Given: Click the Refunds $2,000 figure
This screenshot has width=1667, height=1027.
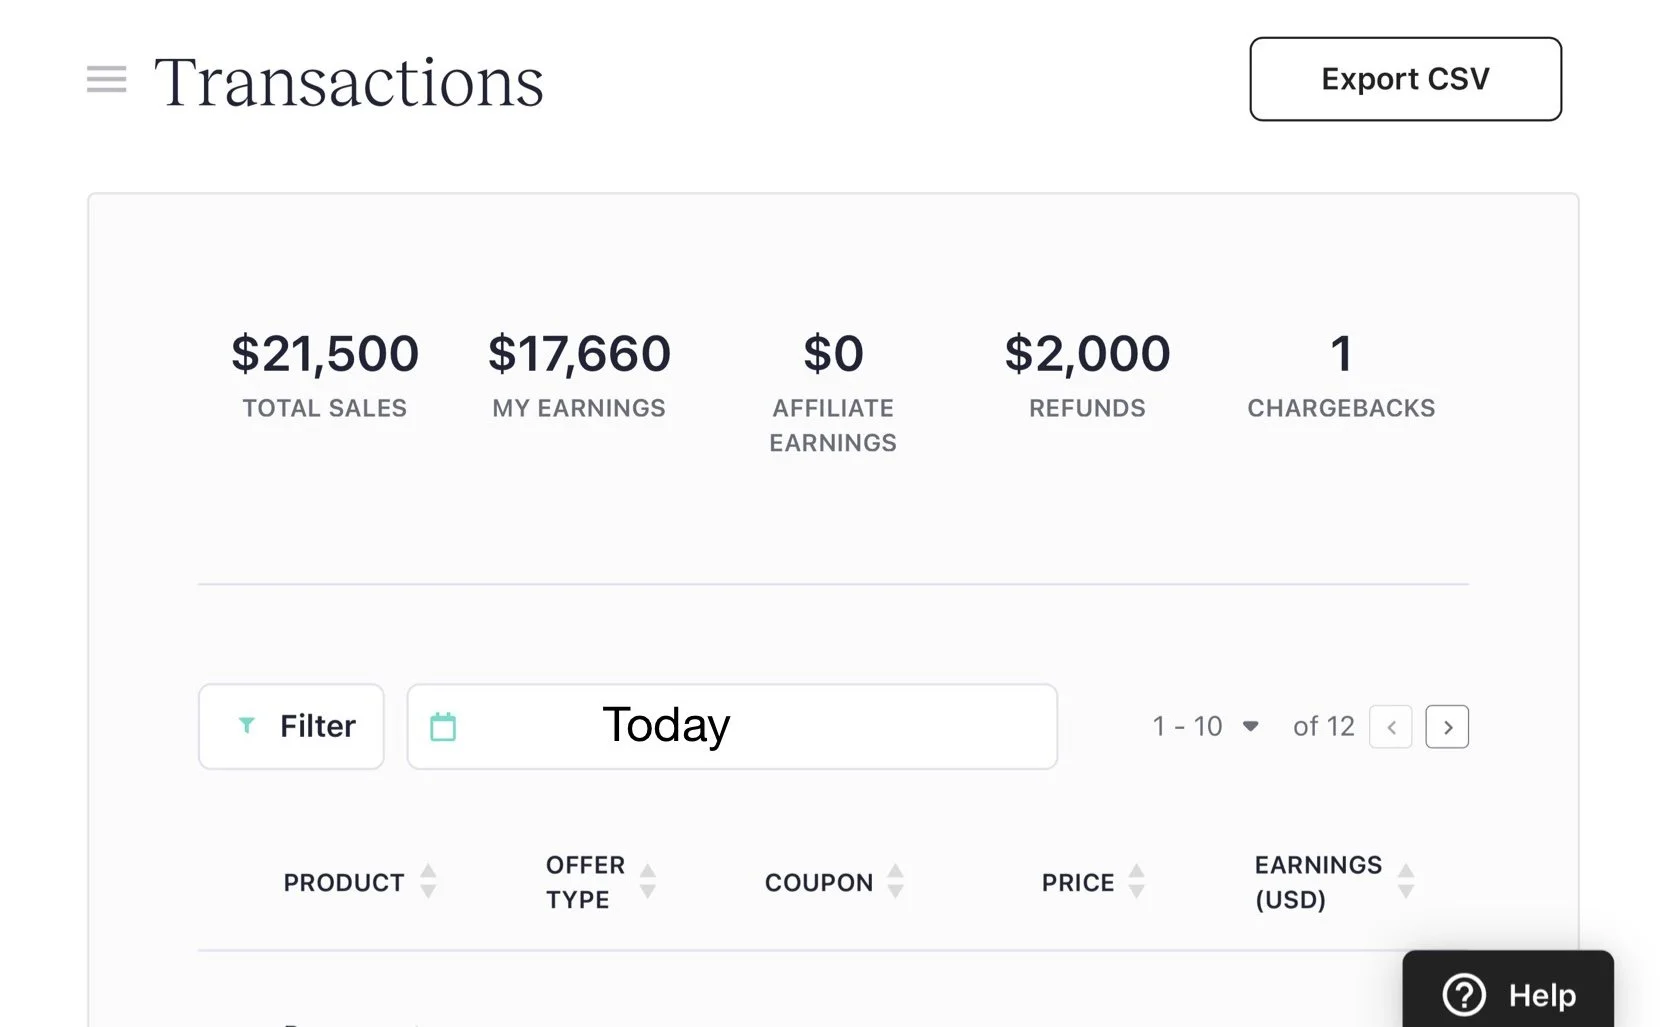Looking at the screenshot, I should click(x=1087, y=354).
